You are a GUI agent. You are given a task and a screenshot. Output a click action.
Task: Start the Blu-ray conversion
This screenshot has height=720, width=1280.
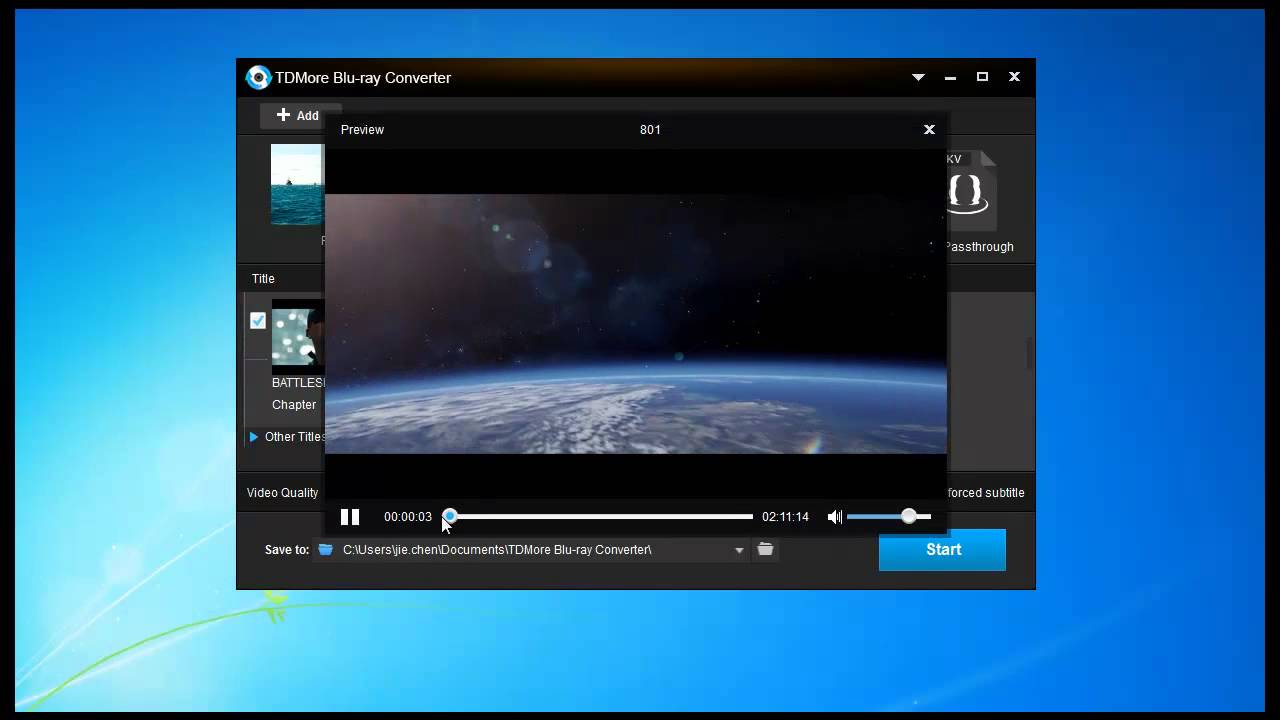click(x=942, y=550)
